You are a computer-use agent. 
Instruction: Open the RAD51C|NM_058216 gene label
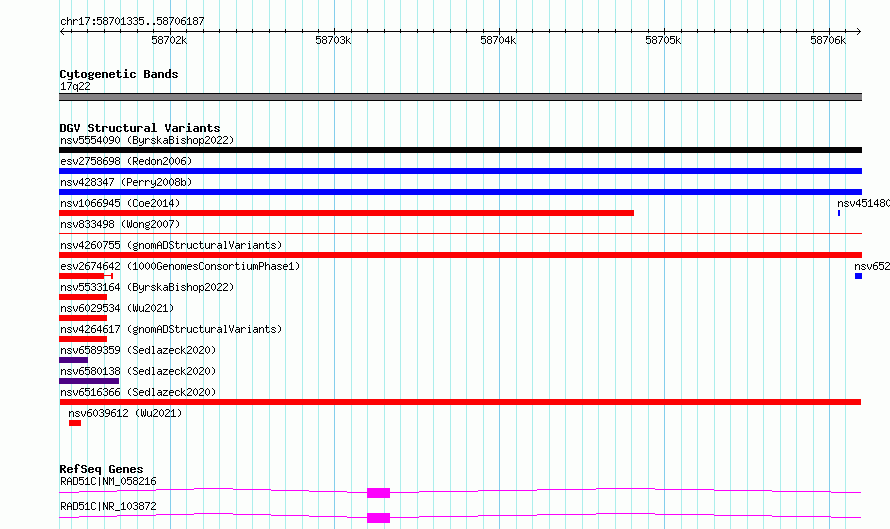pyautogui.click(x=108, y=481)
